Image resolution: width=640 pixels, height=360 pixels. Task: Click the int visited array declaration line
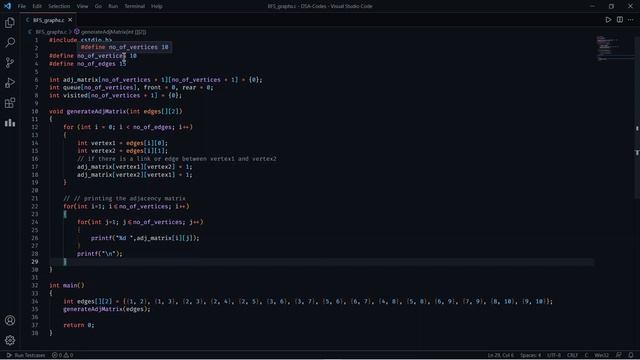116,95
